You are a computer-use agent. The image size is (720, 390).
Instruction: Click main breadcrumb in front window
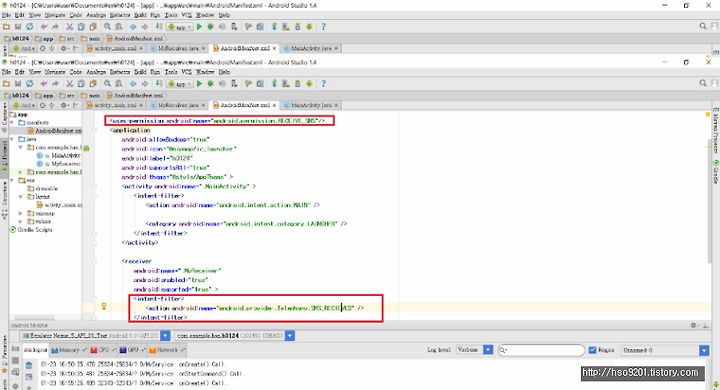[x=91, y=96]
